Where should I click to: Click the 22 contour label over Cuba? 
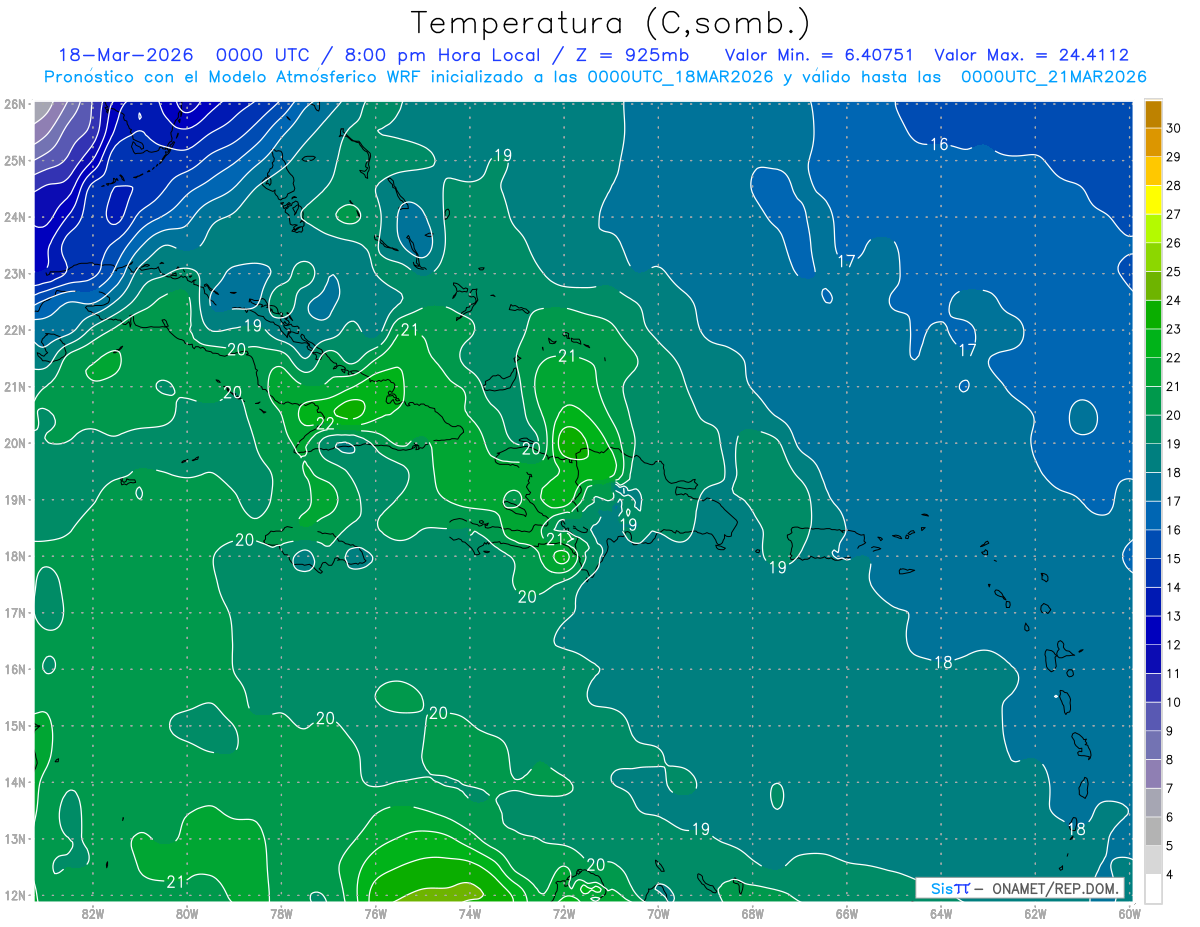325,424
